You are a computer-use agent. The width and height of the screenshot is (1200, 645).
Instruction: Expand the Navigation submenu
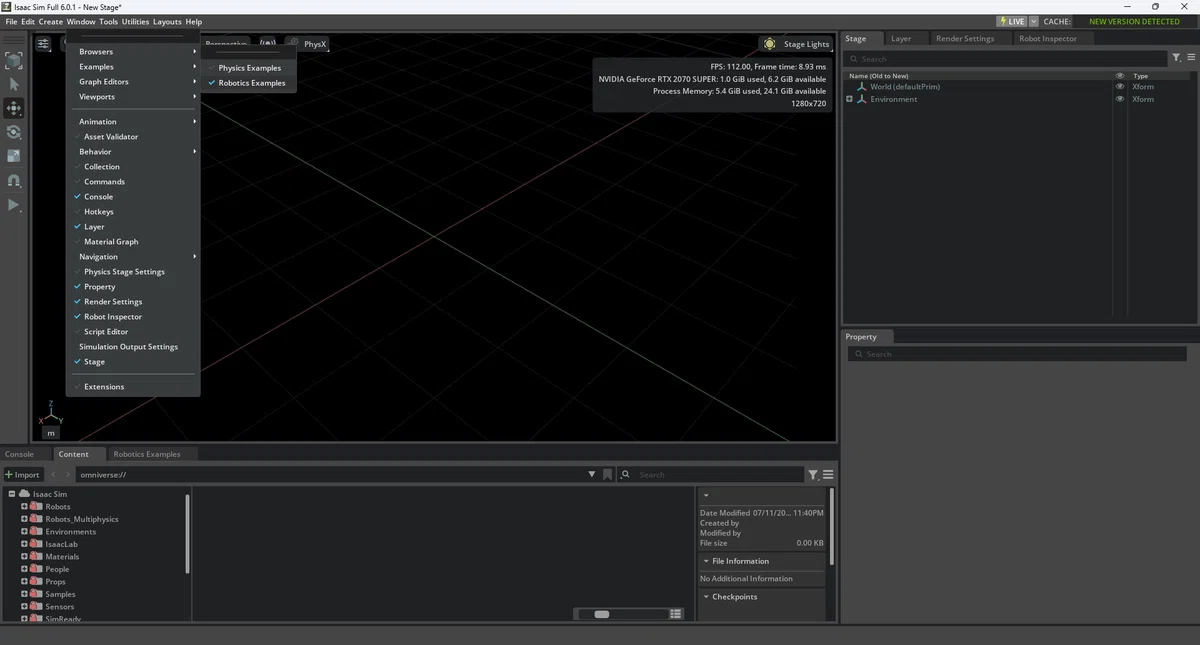click(133, 257)
